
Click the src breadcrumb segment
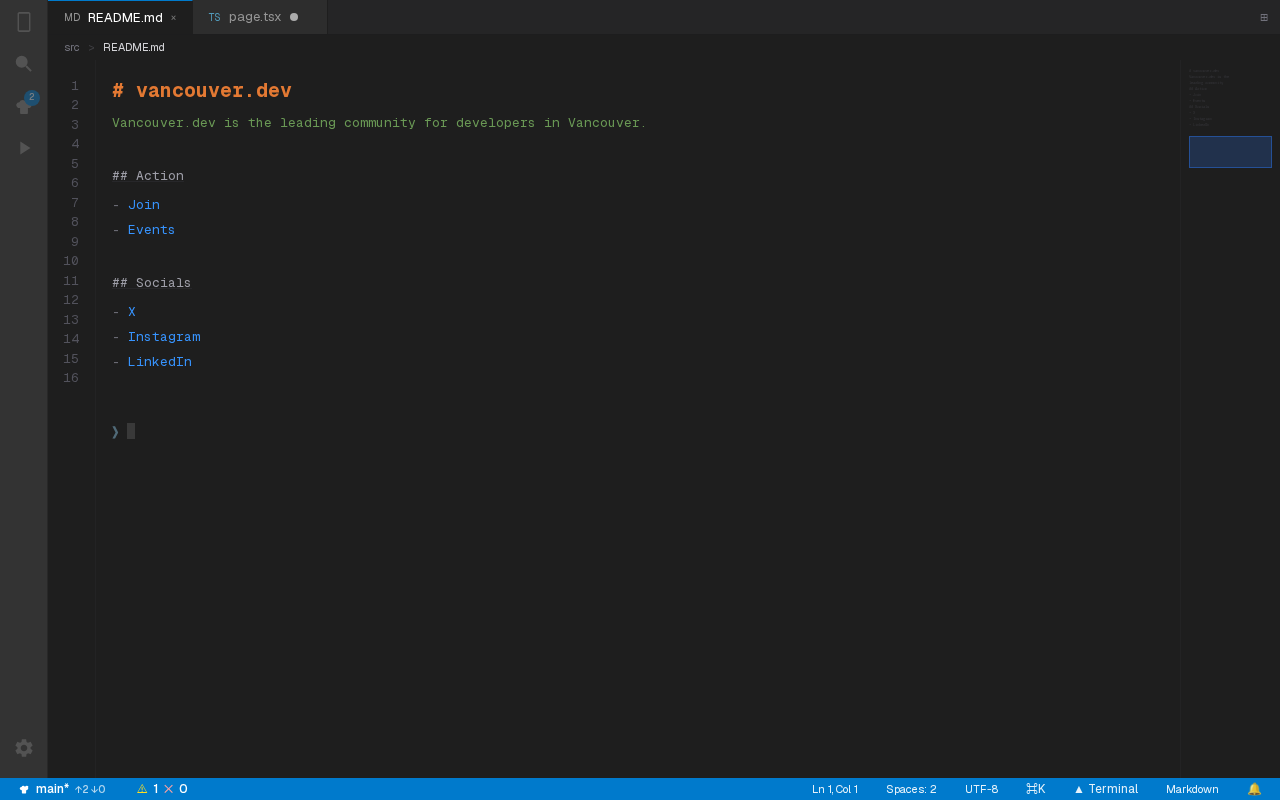[72, 47]
